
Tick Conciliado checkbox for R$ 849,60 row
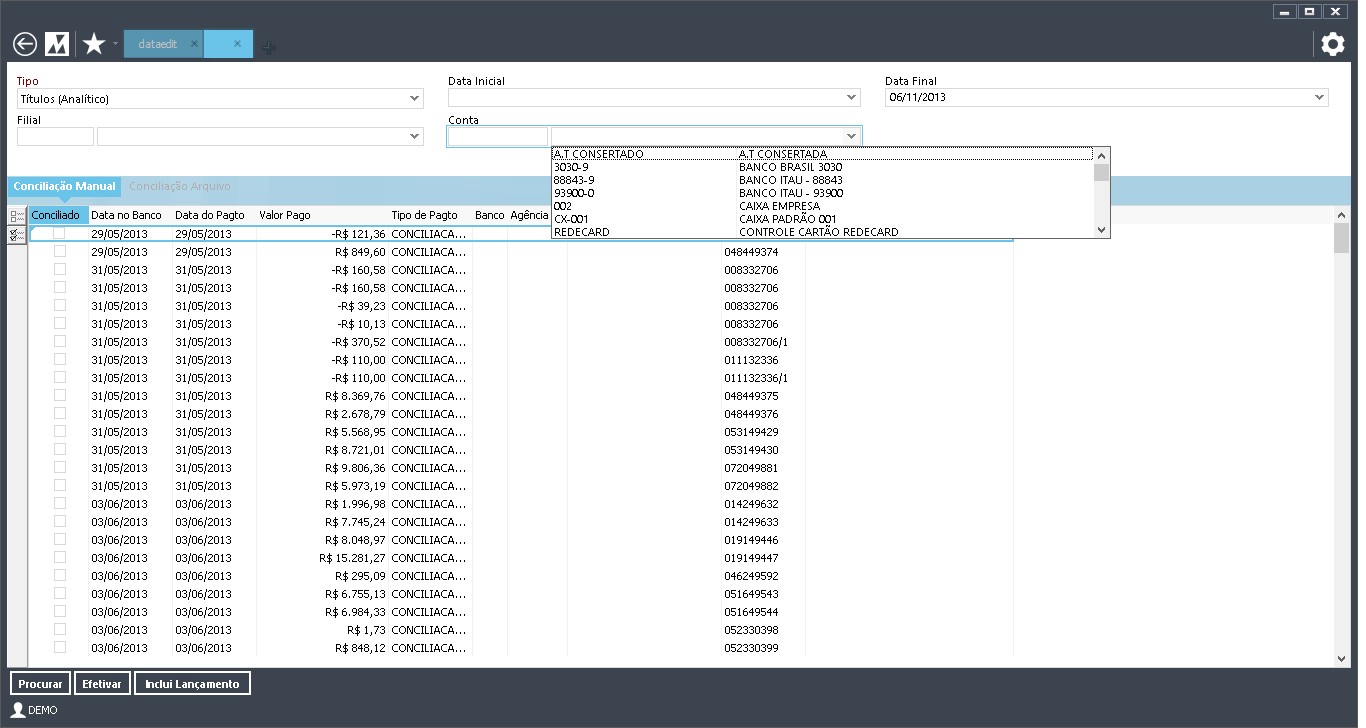pyautogui.click(x=60, y=252)
